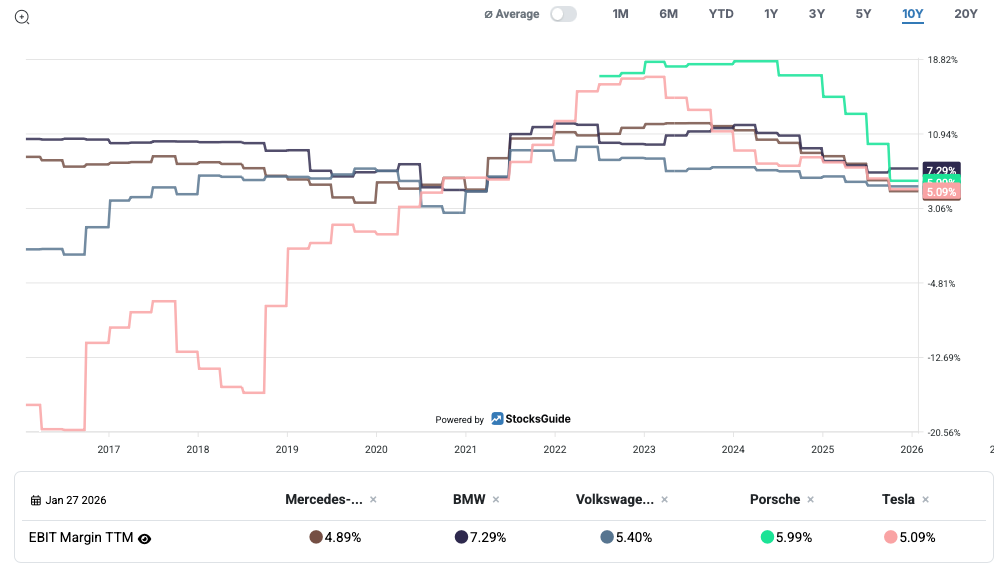Select the 20Y time range
1004x570 pixels.
point(965,14)
